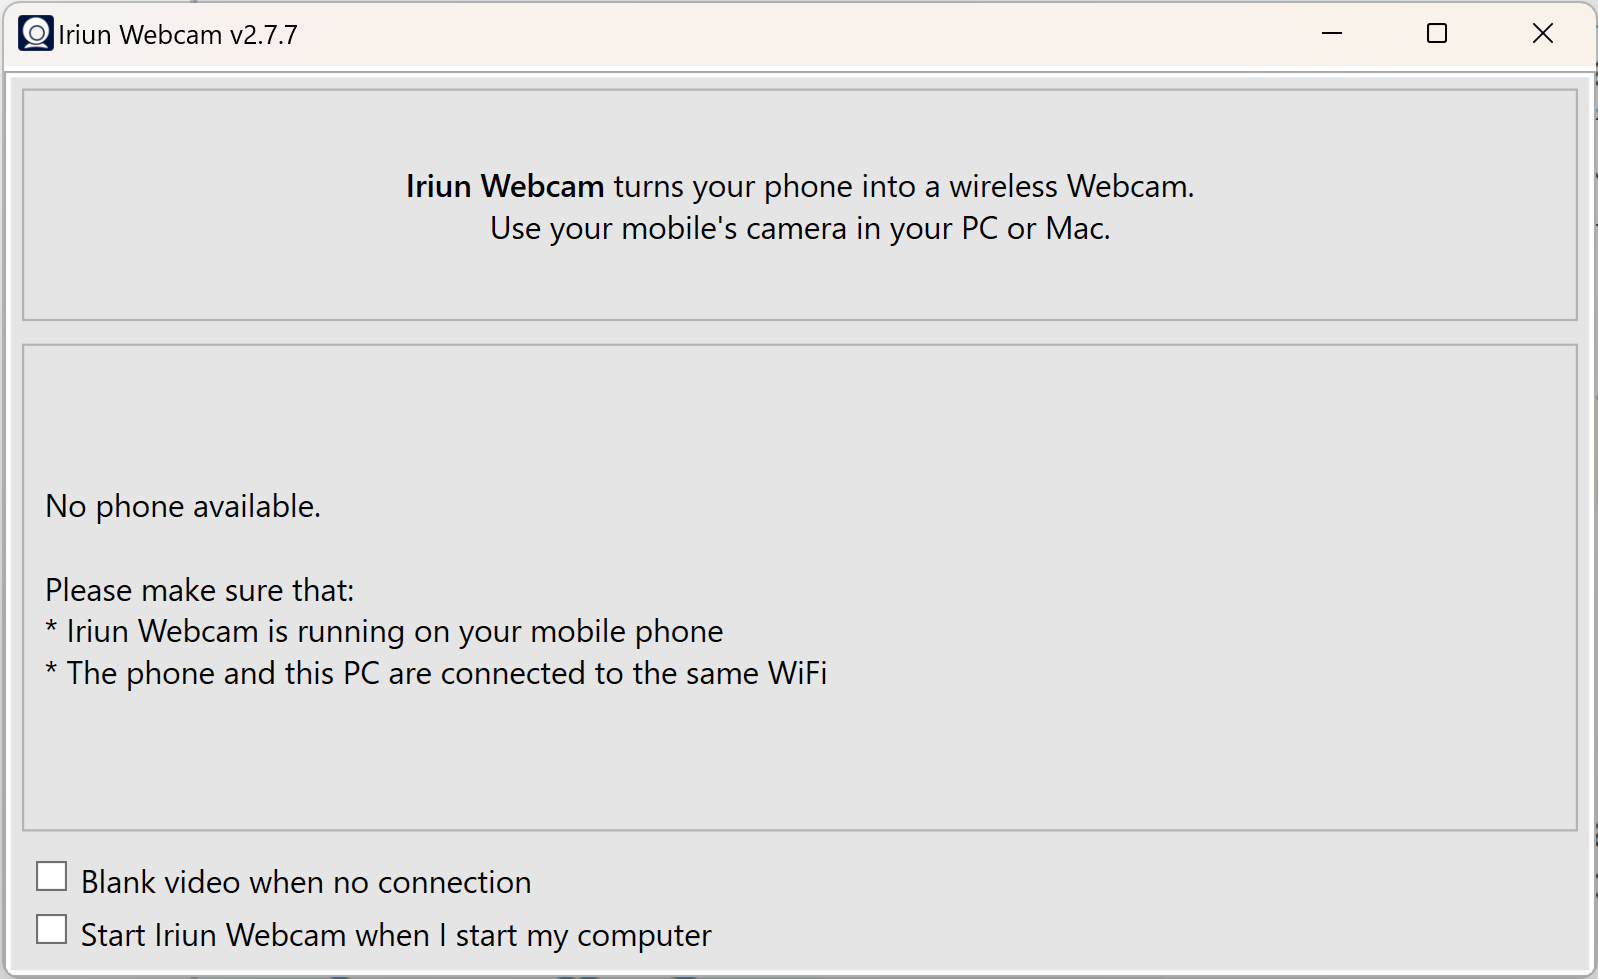
Task: Minimize the Iriun Webcam window
Action: coord(1331,33)
